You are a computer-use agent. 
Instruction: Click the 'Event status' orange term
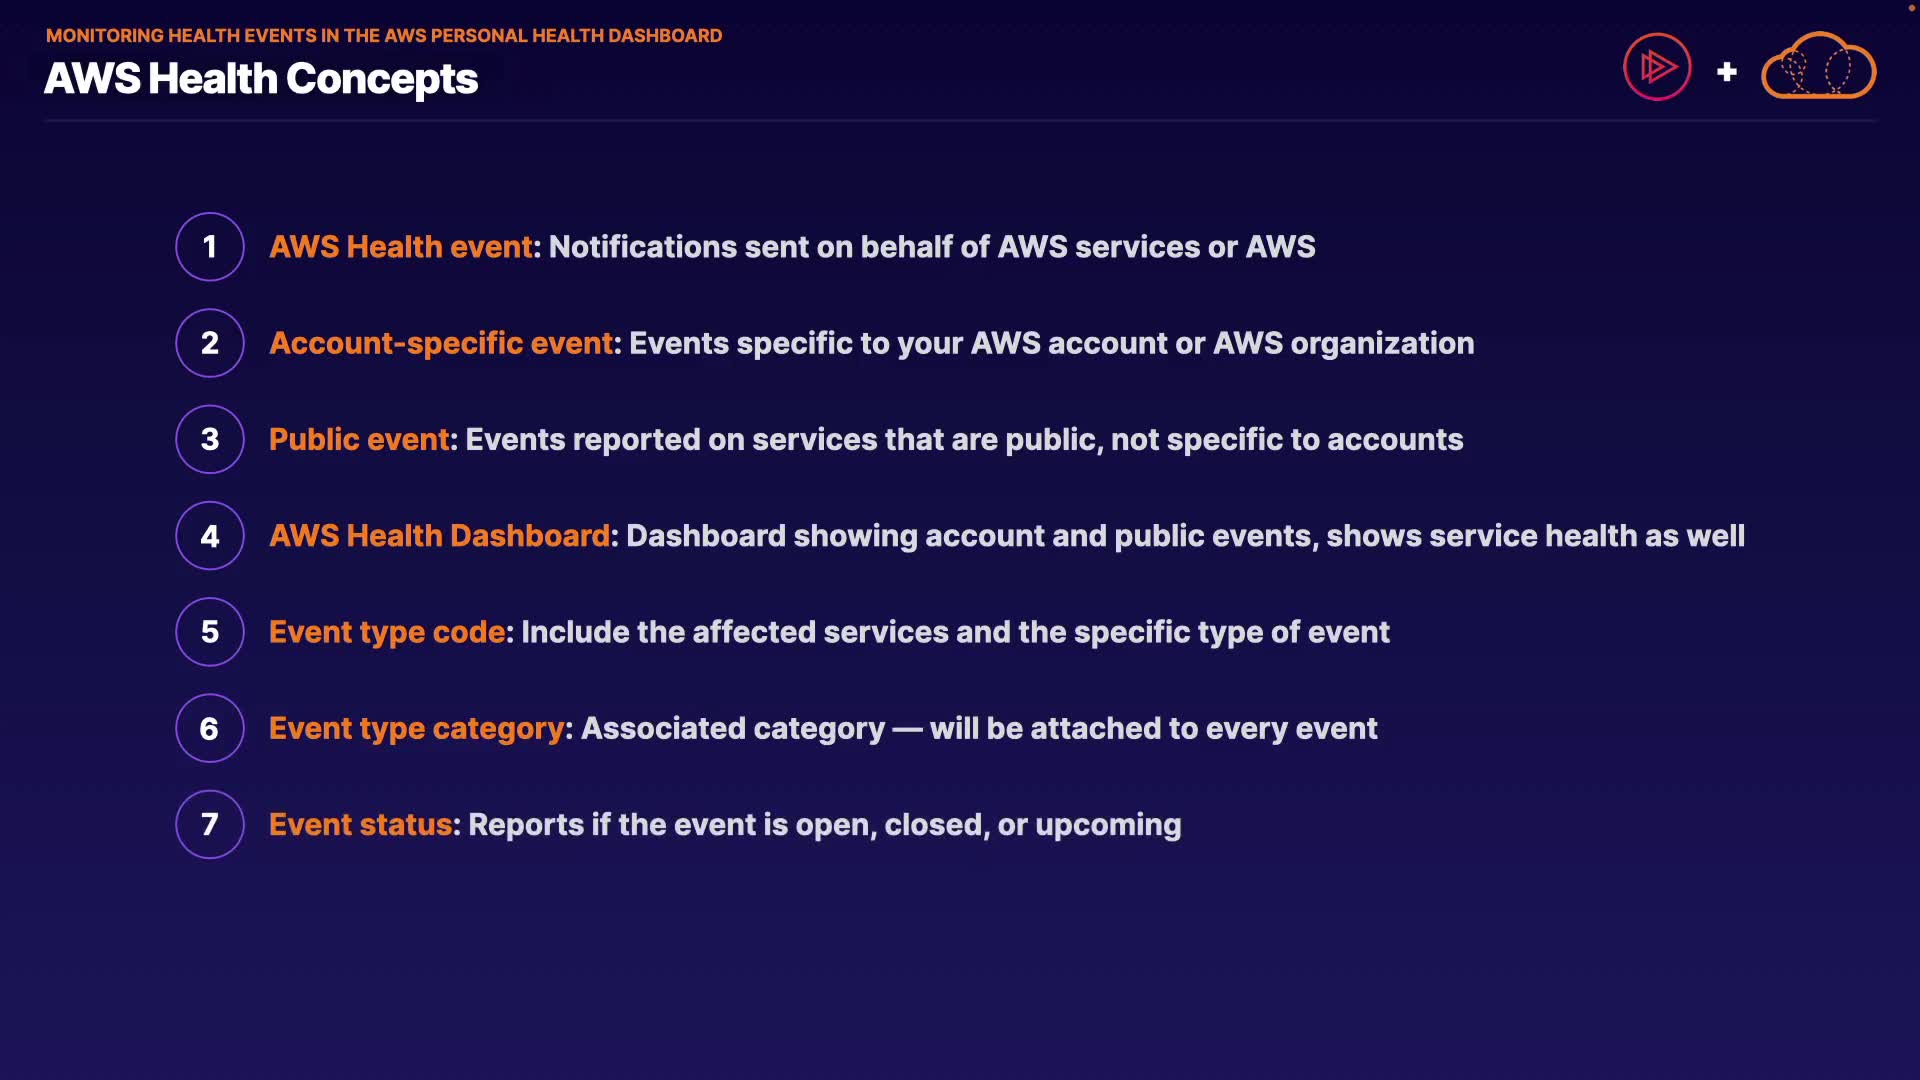point(360,824)
